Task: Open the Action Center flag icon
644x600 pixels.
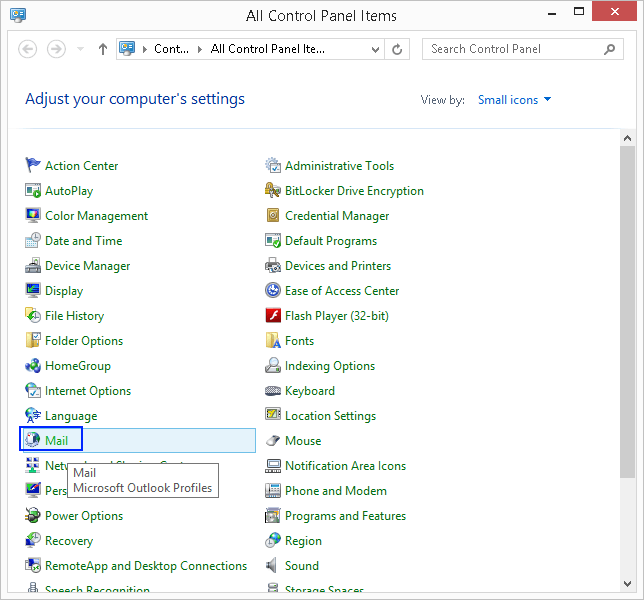Action: (32, 166)
